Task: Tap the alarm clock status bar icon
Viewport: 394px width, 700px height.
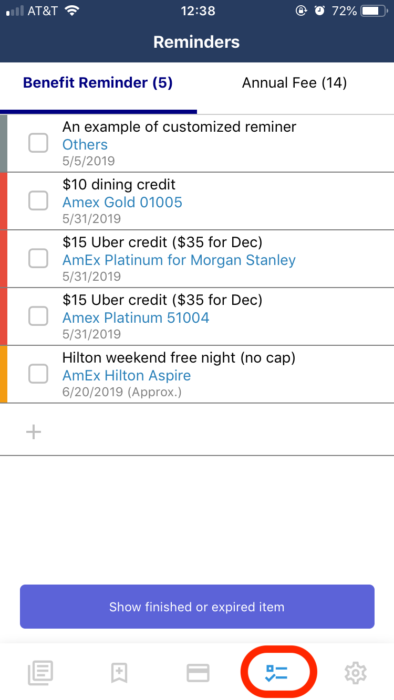Action: pyautogui.click(x=319, y=11)
